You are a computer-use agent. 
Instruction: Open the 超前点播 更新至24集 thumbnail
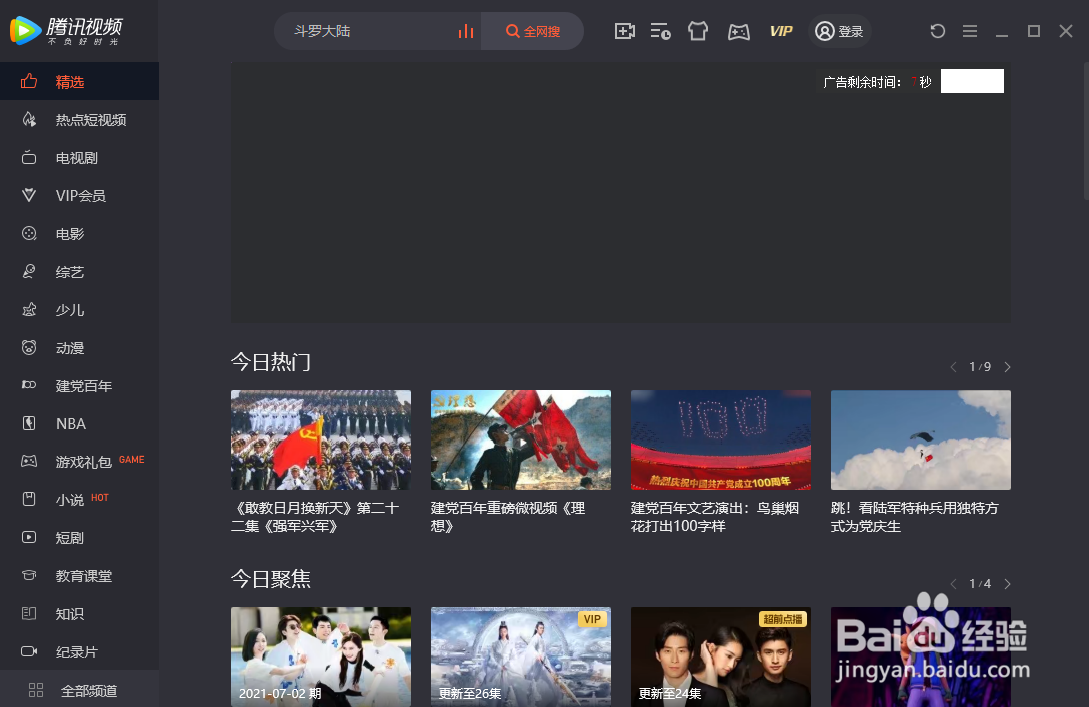click(721, 657)
